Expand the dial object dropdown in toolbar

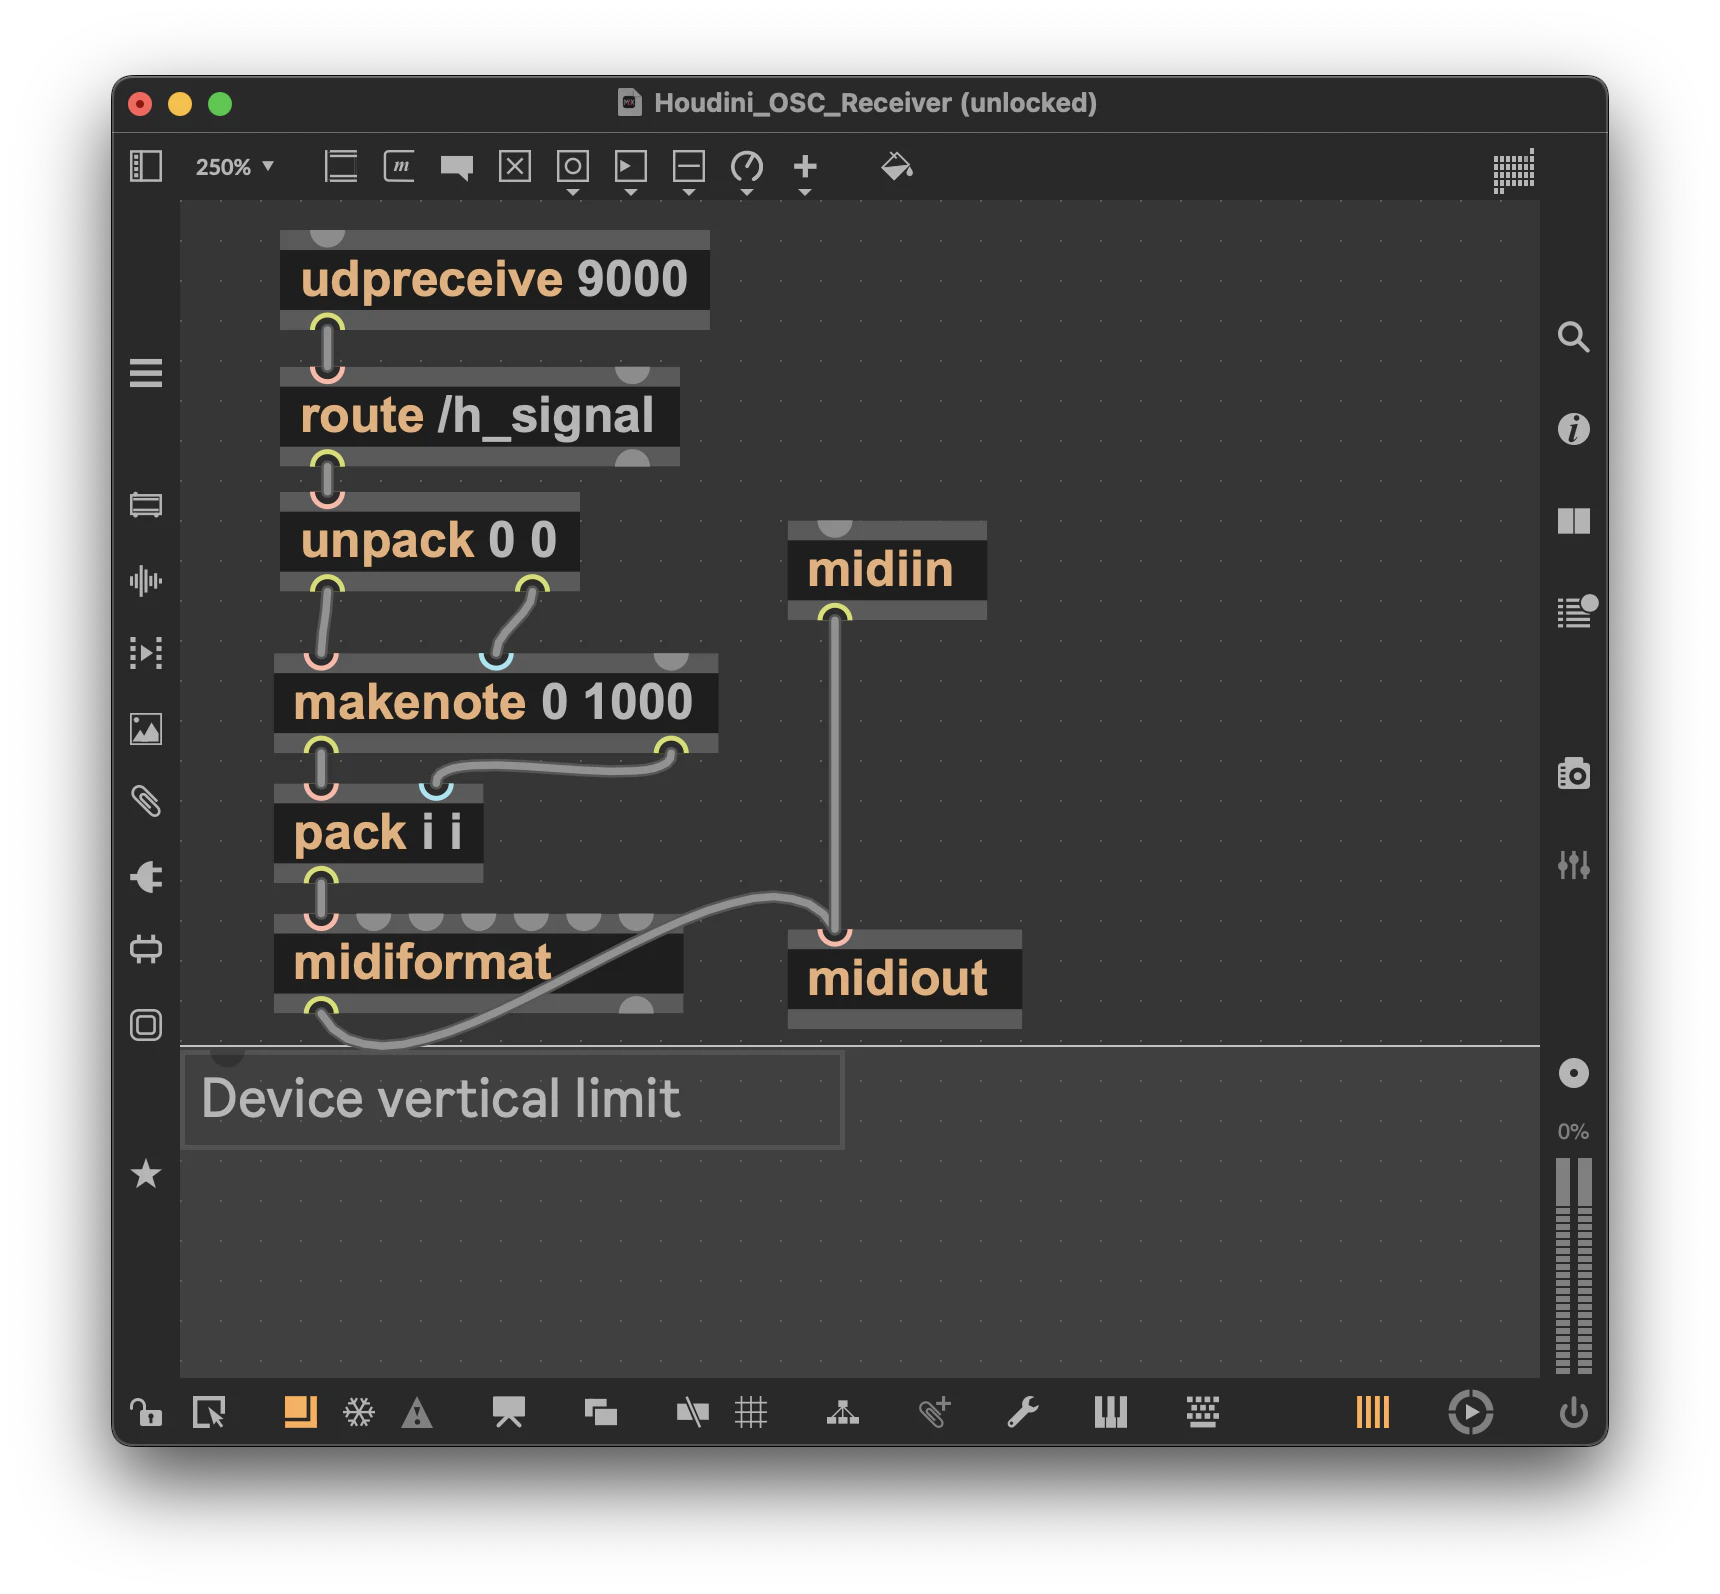747,191
